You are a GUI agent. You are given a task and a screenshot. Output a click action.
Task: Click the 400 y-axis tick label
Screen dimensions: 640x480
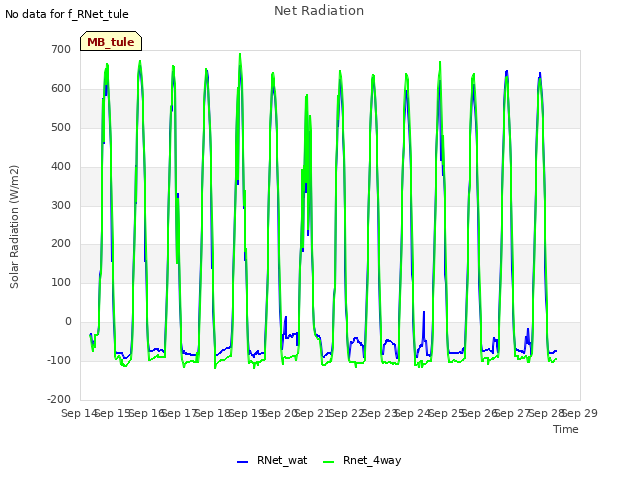click(61, 167)
